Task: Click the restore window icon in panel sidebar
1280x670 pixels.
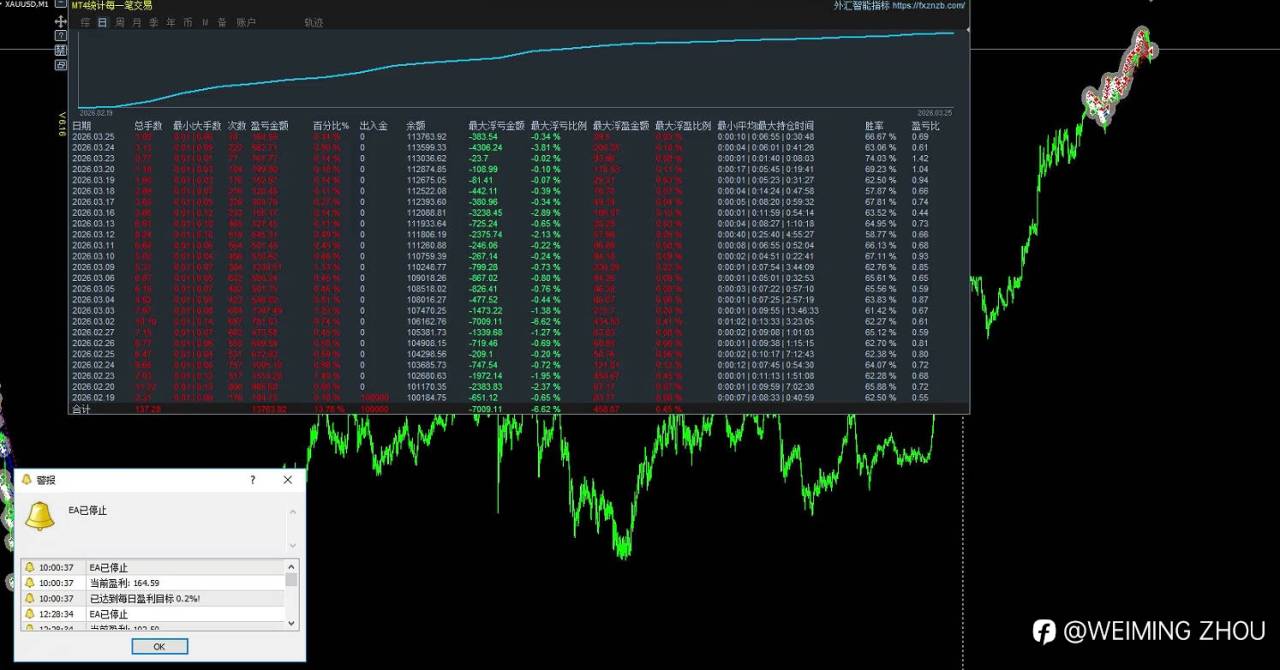Action: pyautogui.click(x=61, y=65)
